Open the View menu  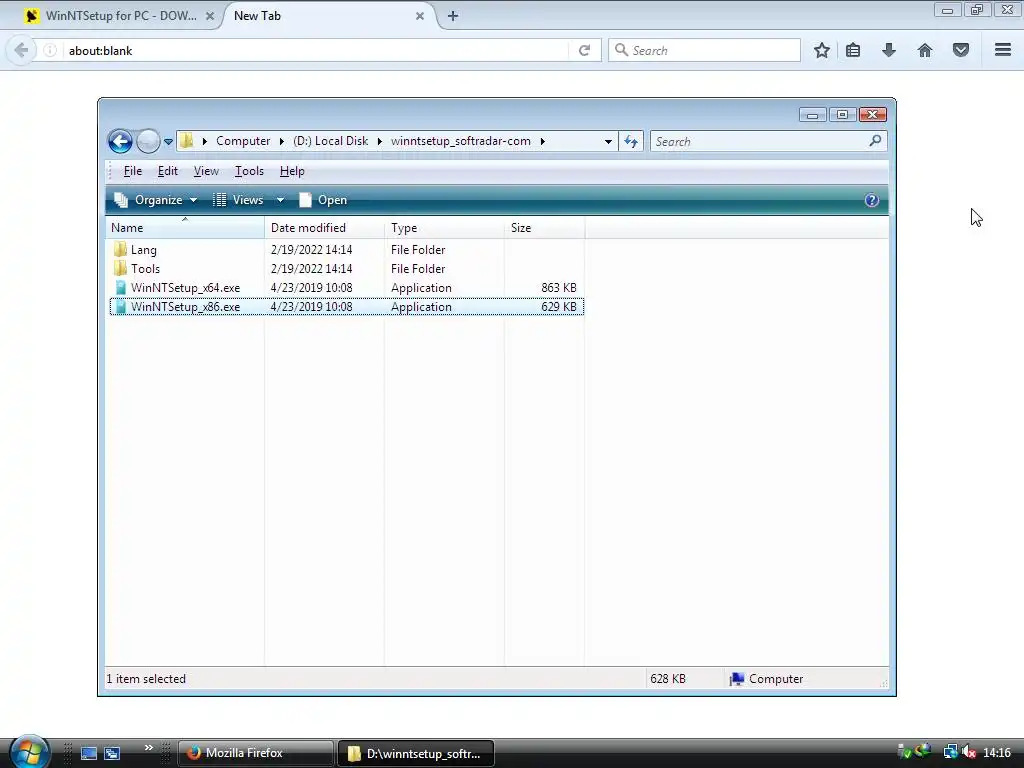206,171
